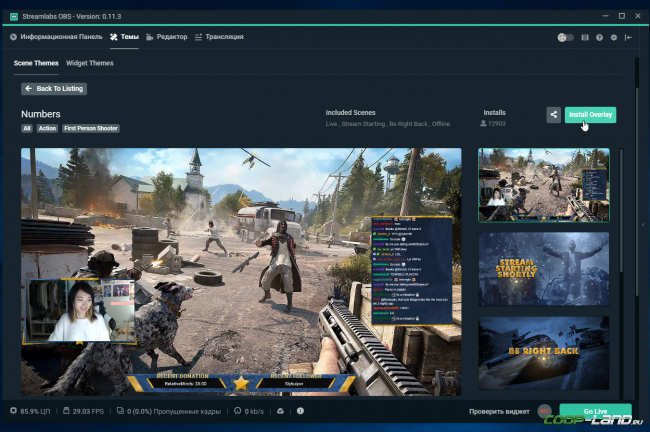This screenshot has width=650, height=432.
Task: Click the 29.03 FPS status text
Action: click(x=88, y=411)
